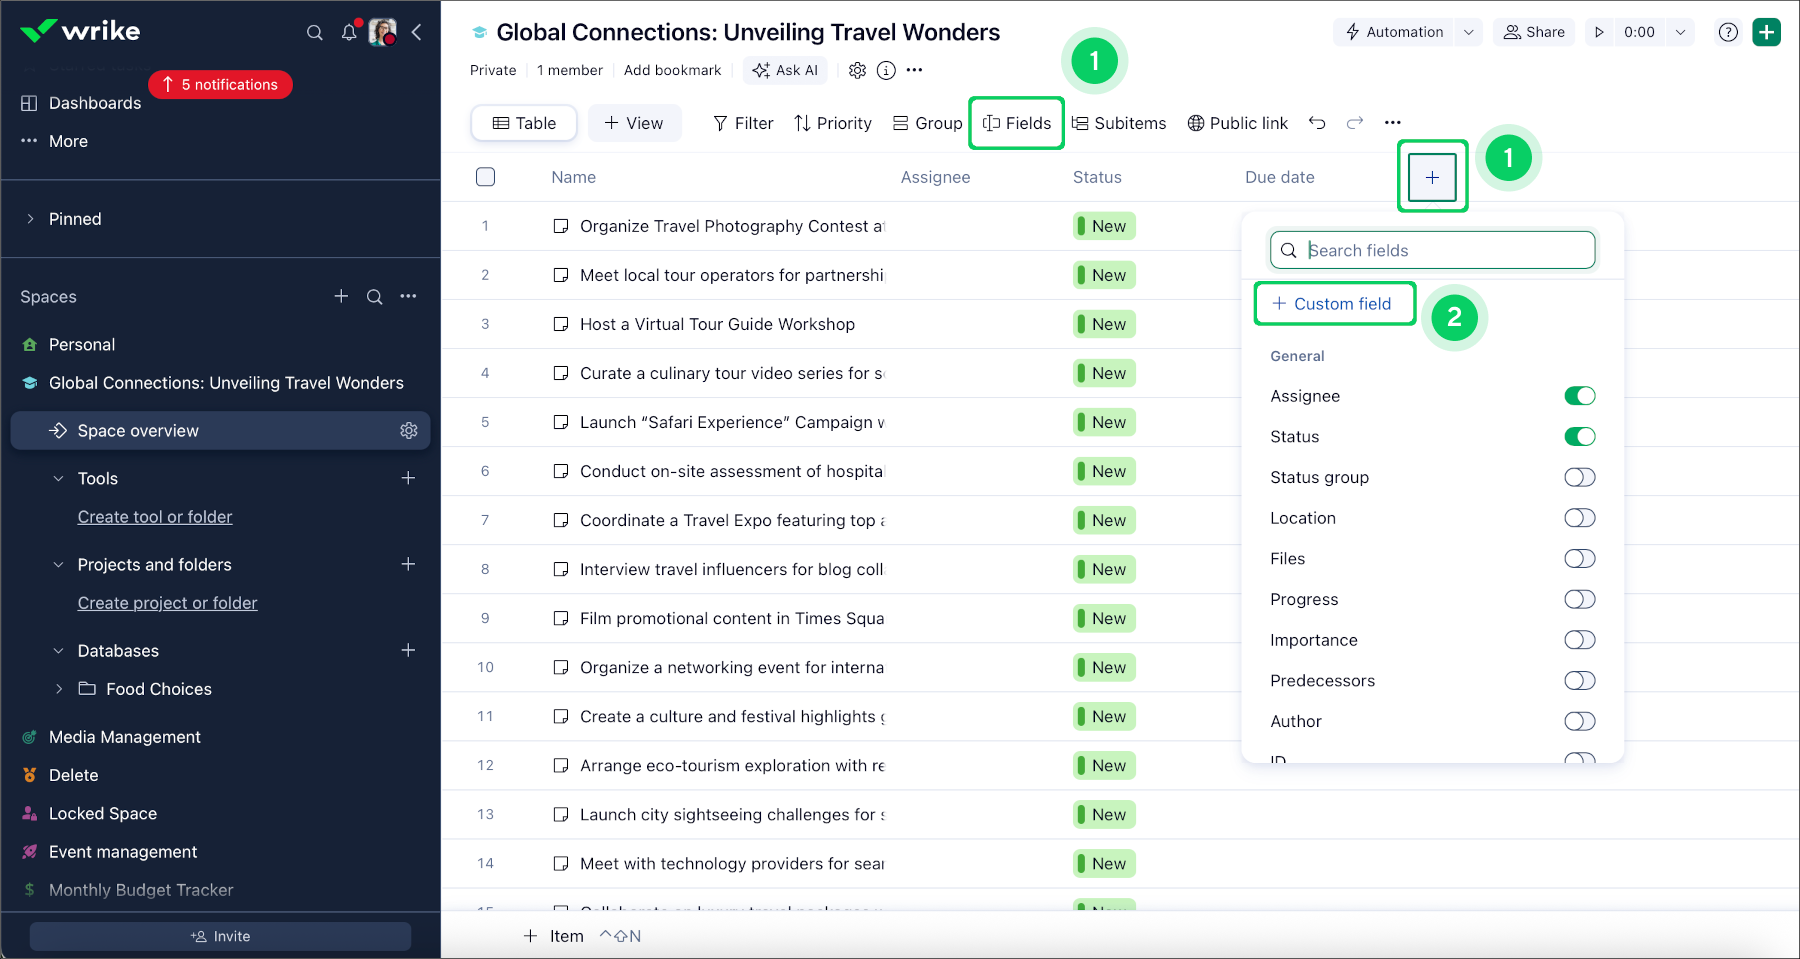
Task: Disable the Assignee field toggle
Action: click(1579, 396)
